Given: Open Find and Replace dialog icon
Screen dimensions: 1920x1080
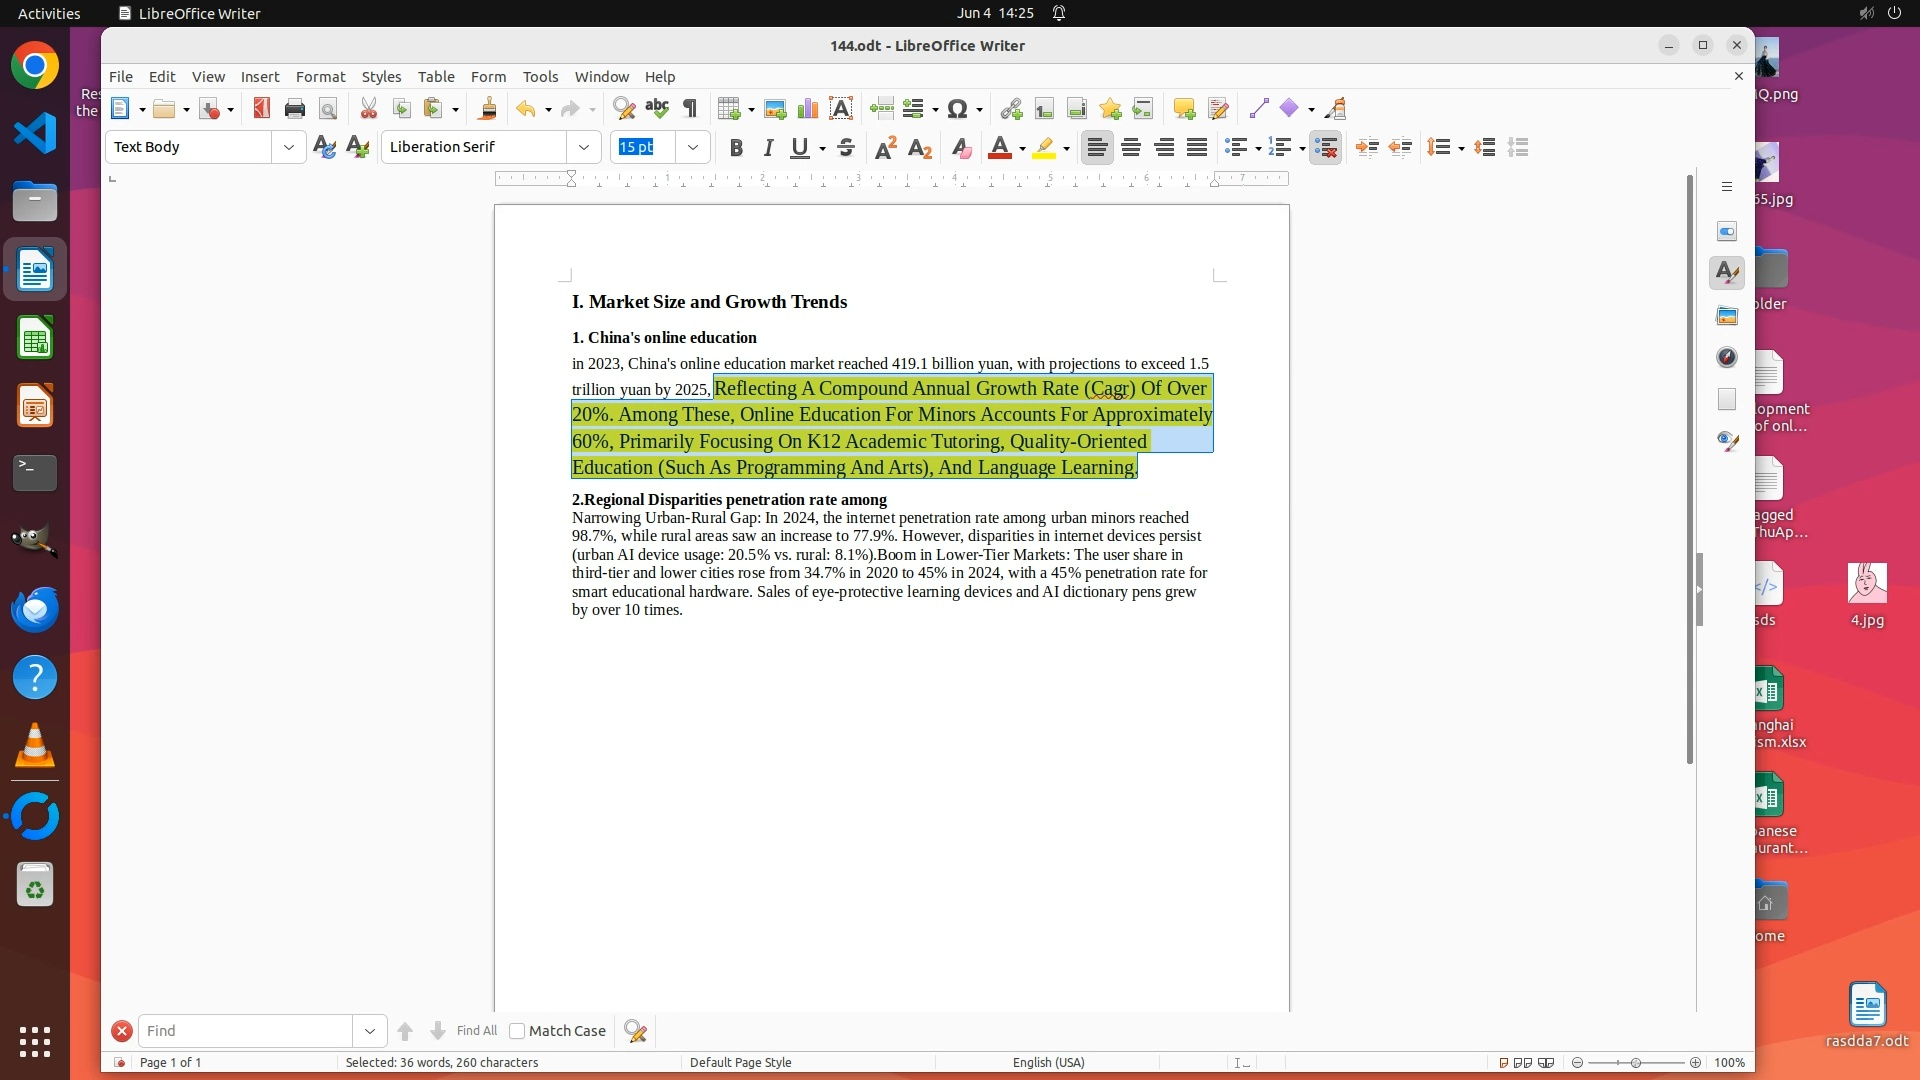Looking at the screenshot, I should pyautogui.click(x=624, y=109).
